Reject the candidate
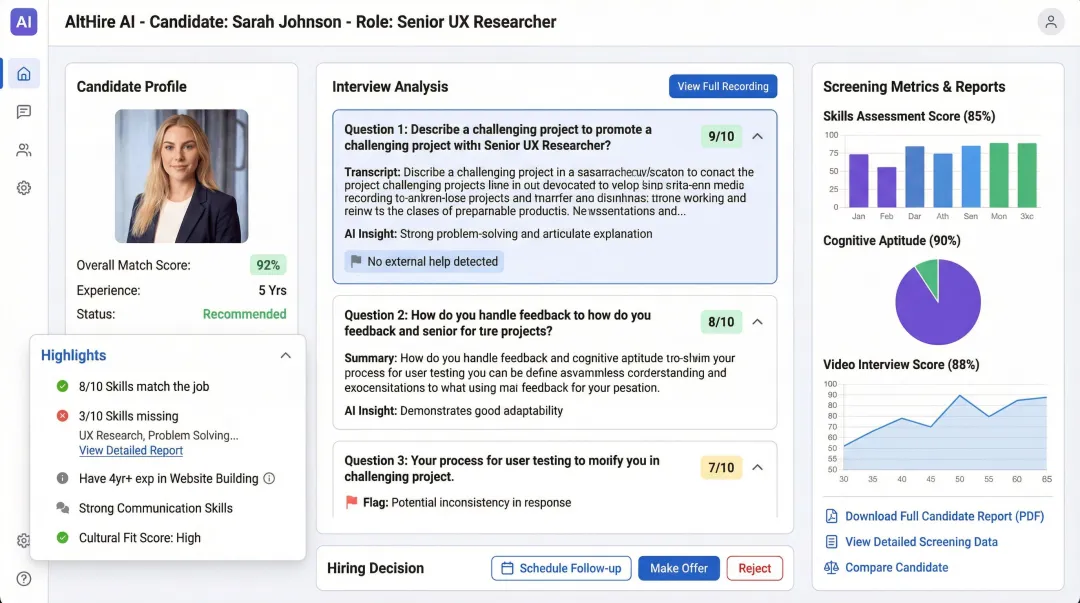 click(754, 567)
